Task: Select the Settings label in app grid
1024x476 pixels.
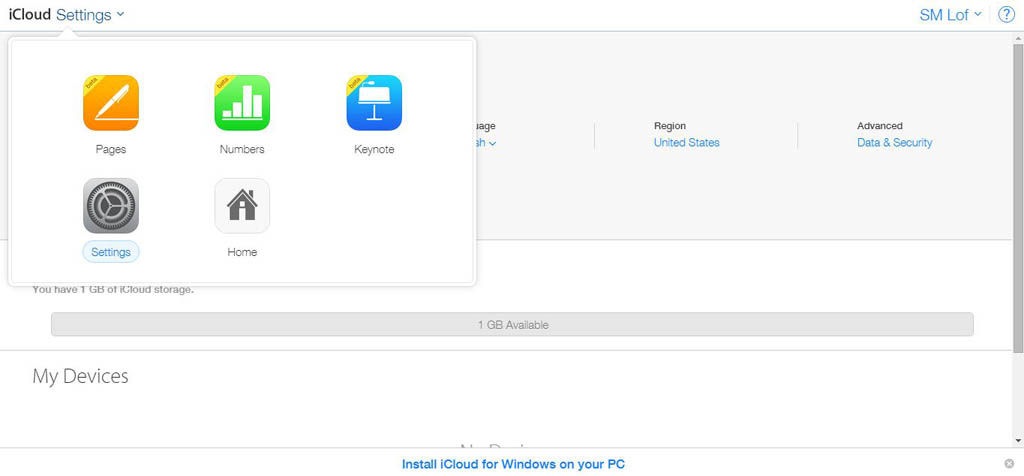Action: [x=110, y=252]
